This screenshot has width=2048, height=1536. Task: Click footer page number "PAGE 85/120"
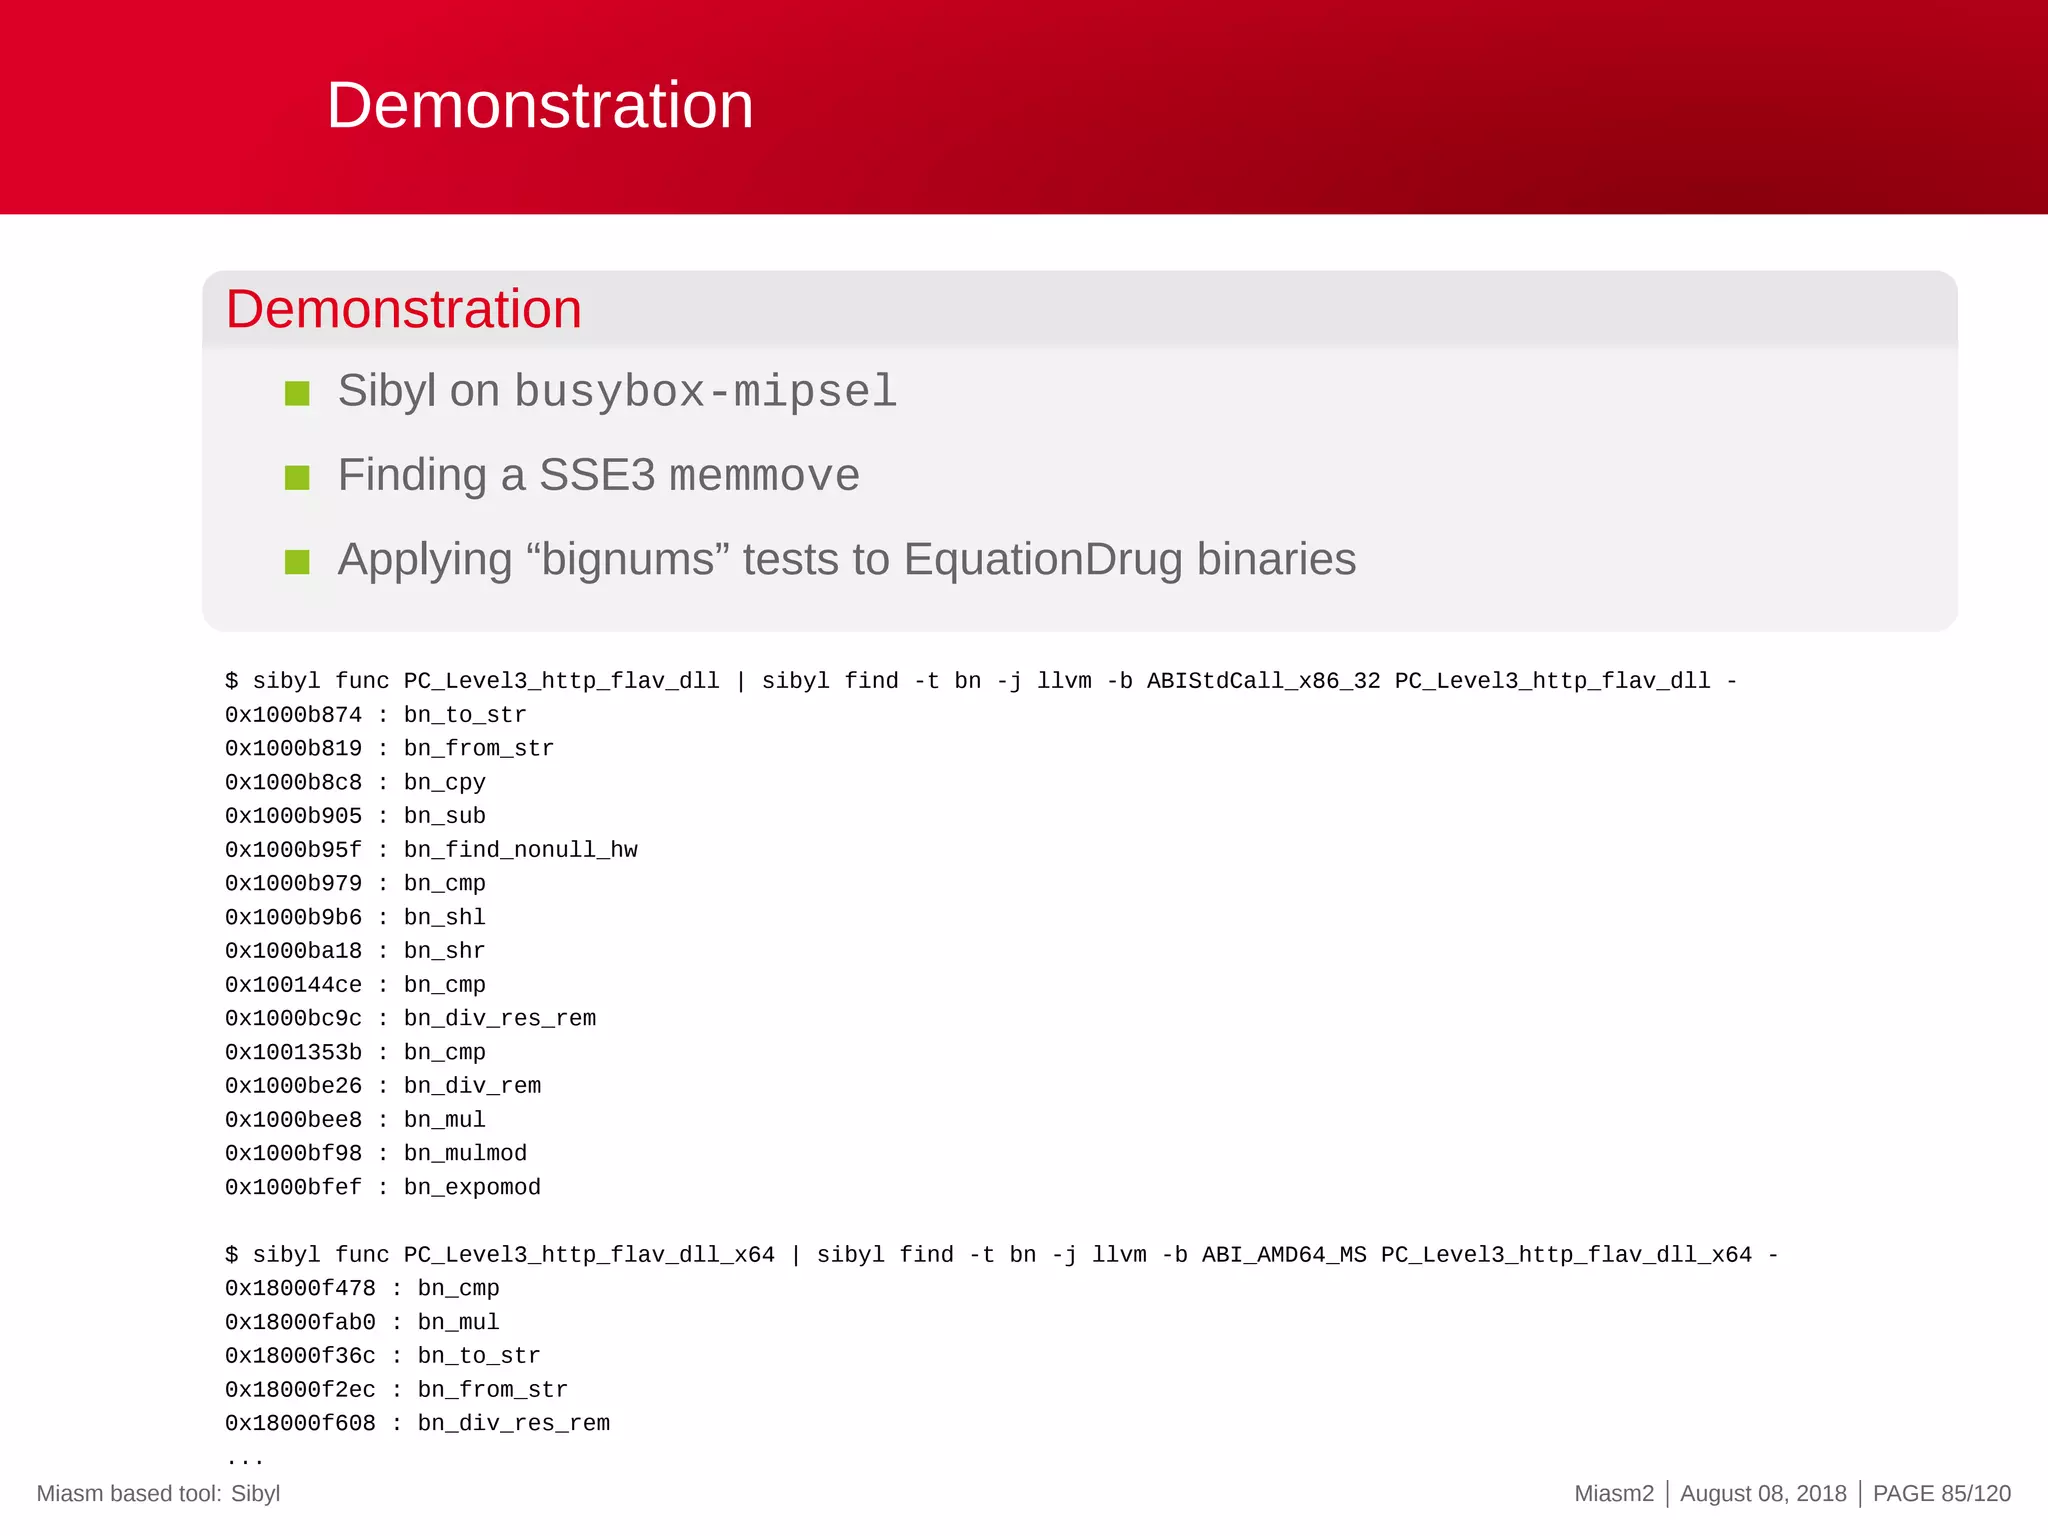(x=1942, y=1494)
